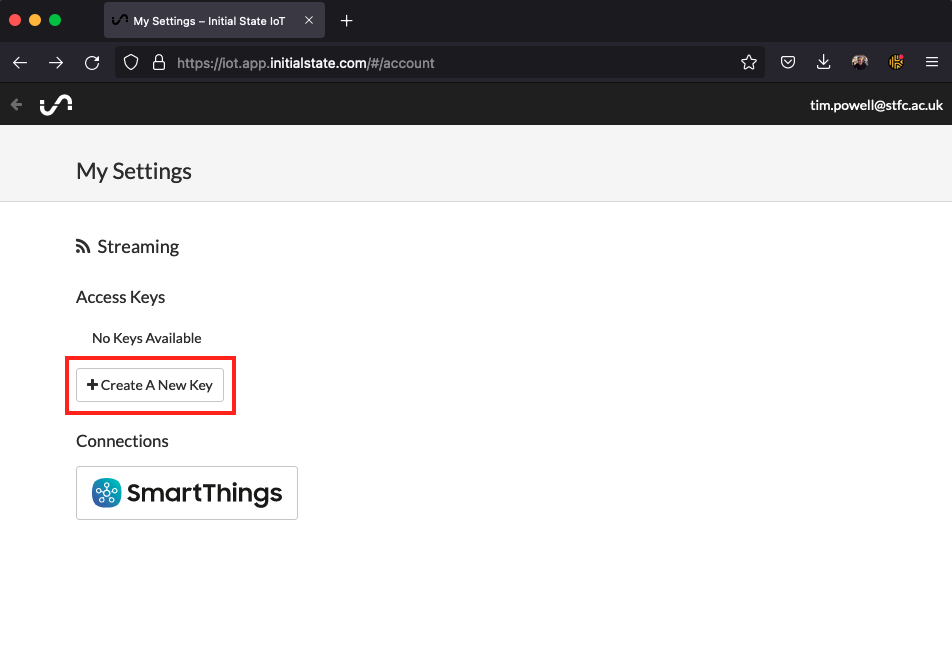Close the My Settings tab
The width and height of the screenshot is (952, 652).
pos(309,20)
